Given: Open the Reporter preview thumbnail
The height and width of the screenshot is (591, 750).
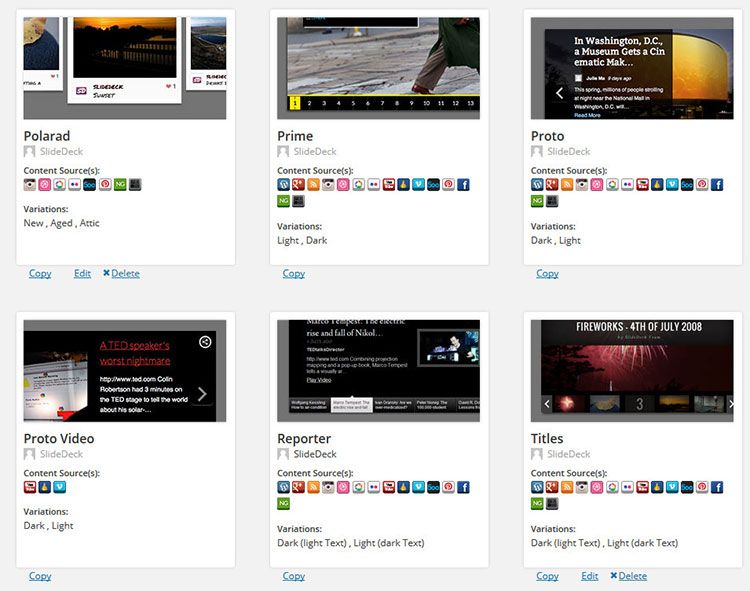Looking at the screenshot, I should pos(378,371).
